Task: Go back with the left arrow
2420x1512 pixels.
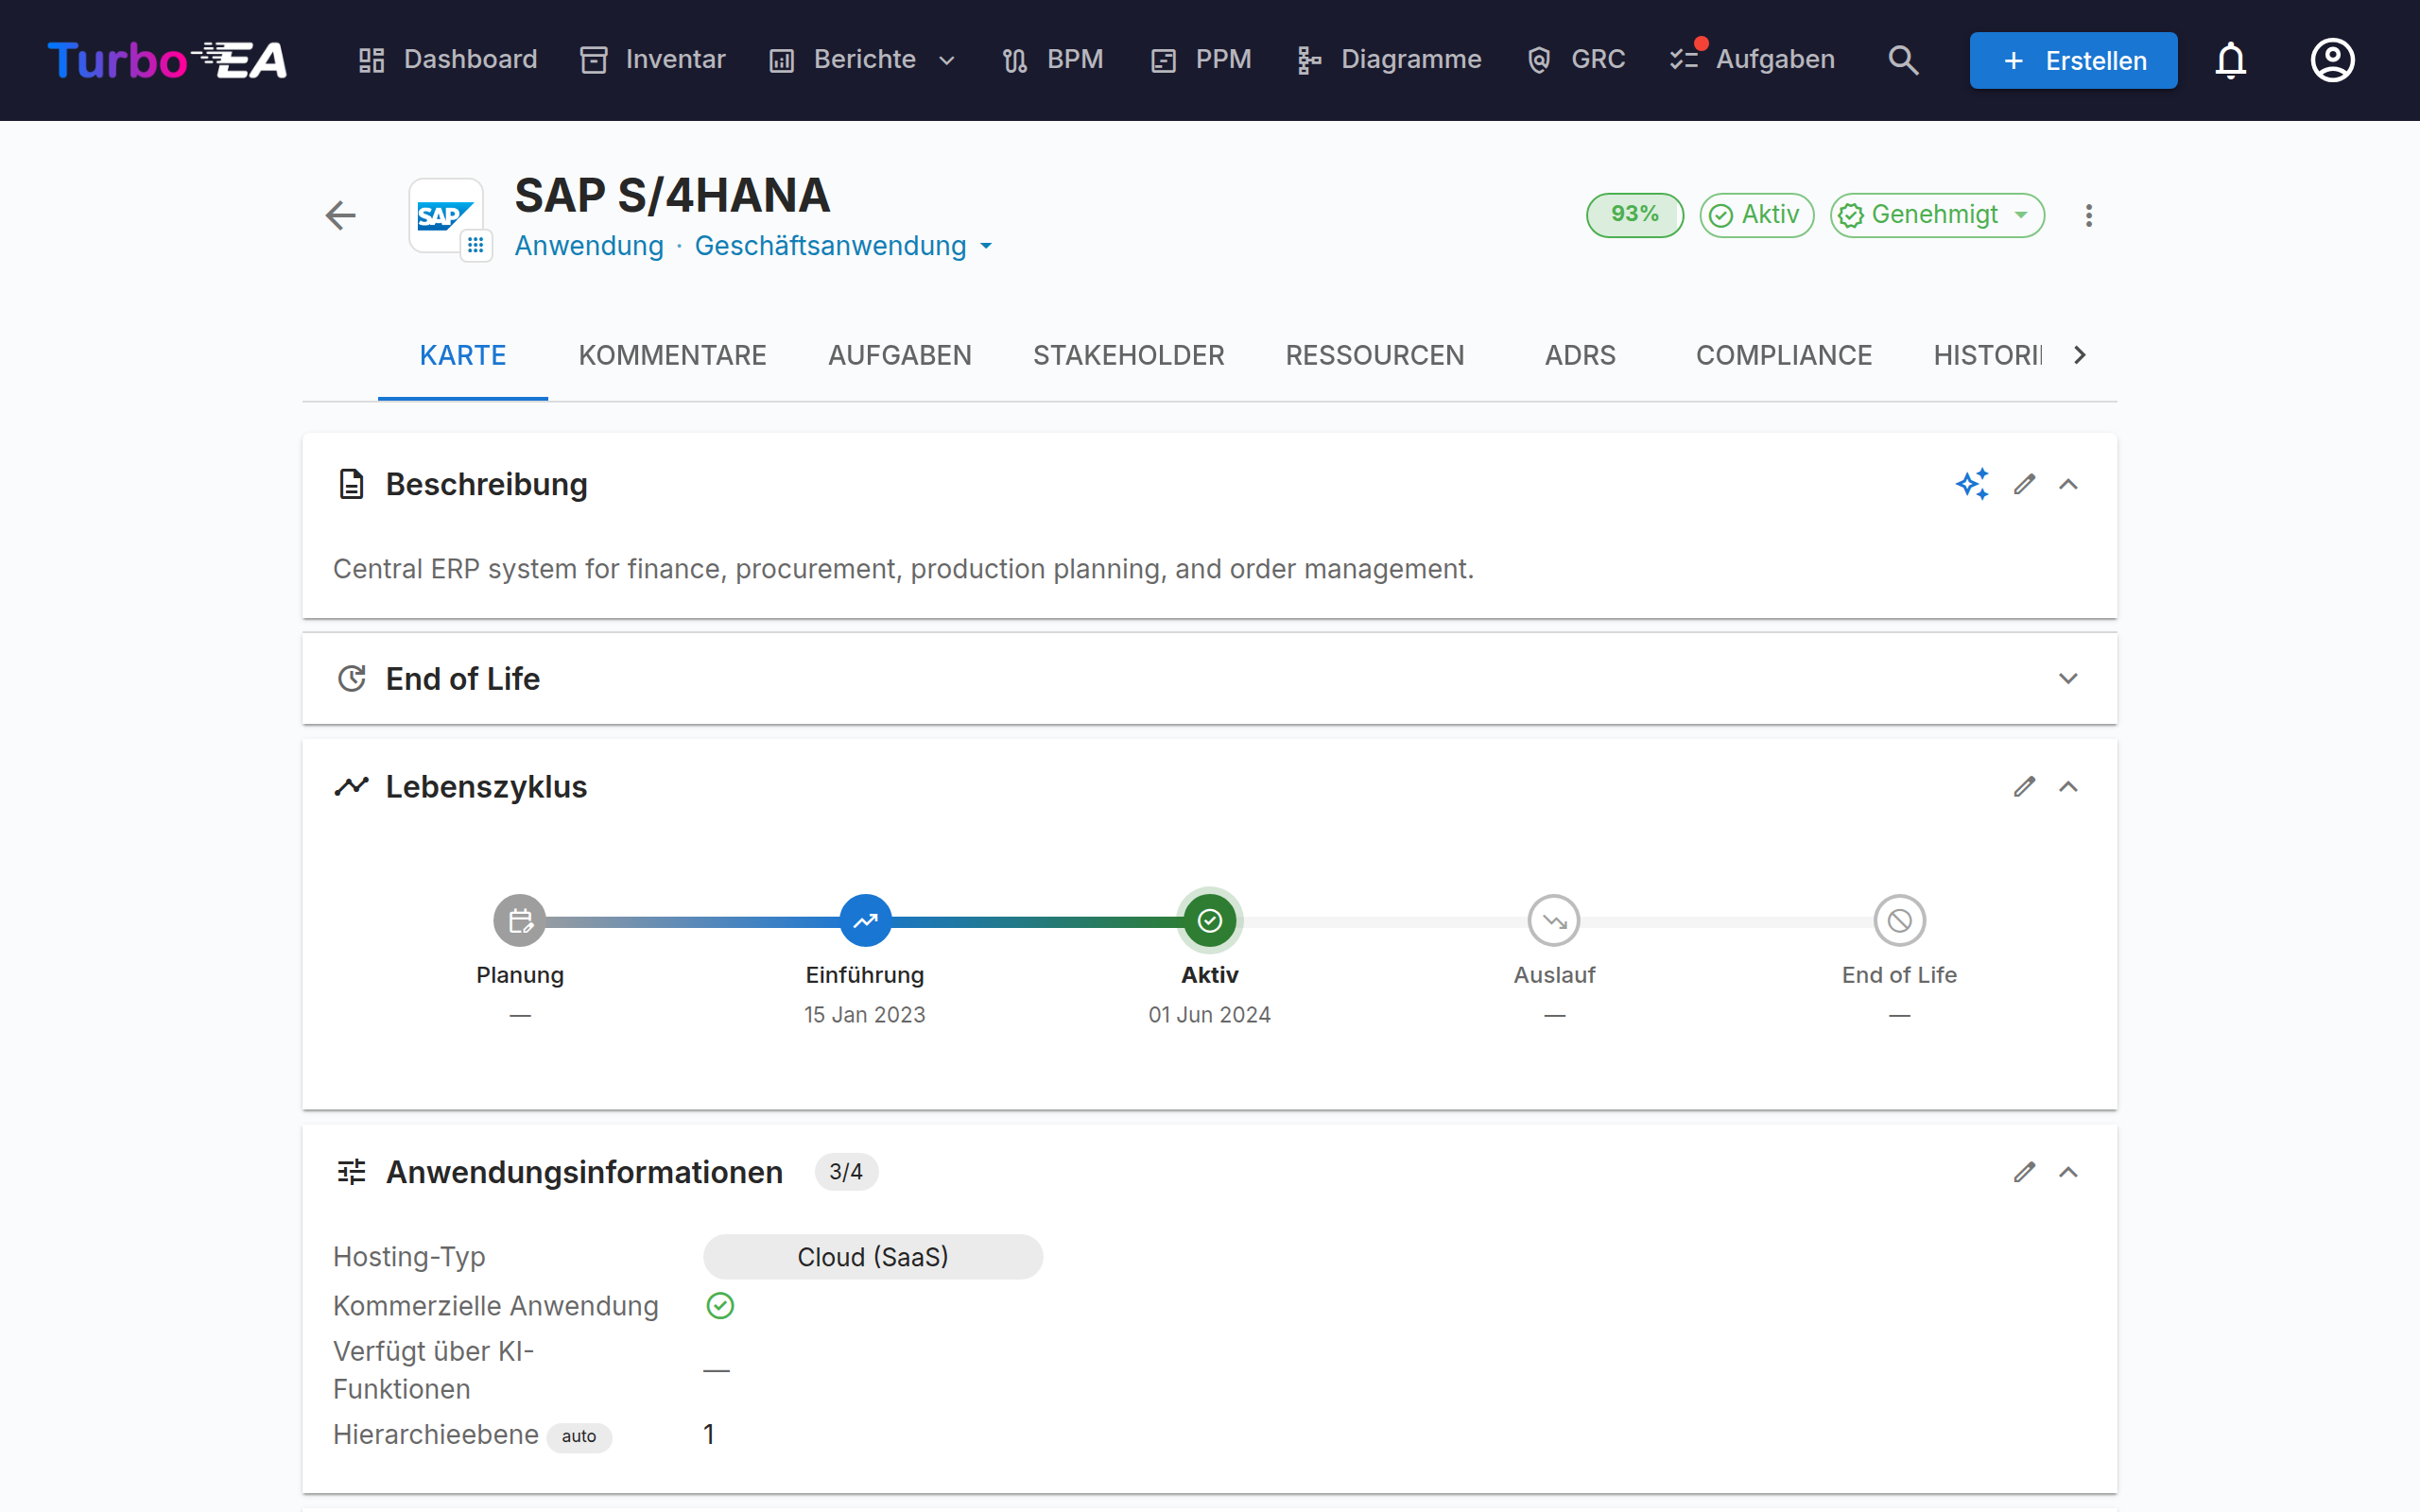Action: click(x=341, y=215)
